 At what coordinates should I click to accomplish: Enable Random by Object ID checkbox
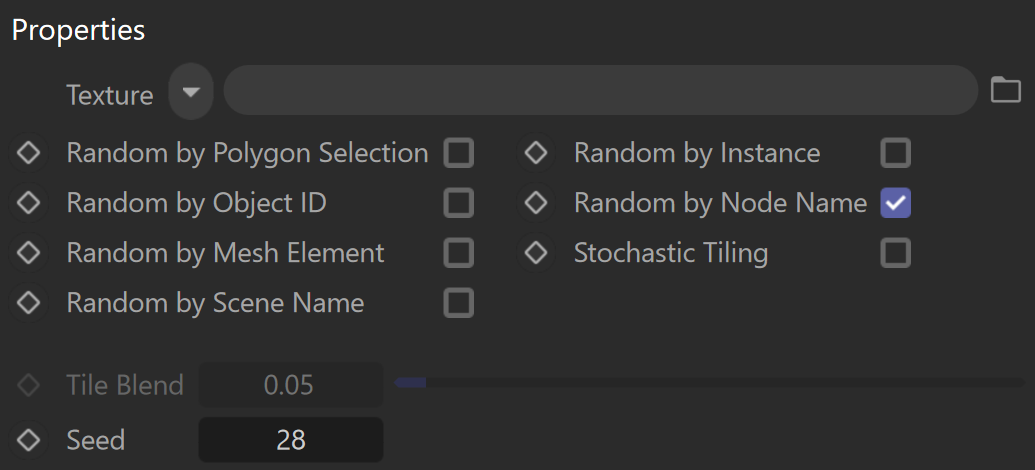coord(459,203)
